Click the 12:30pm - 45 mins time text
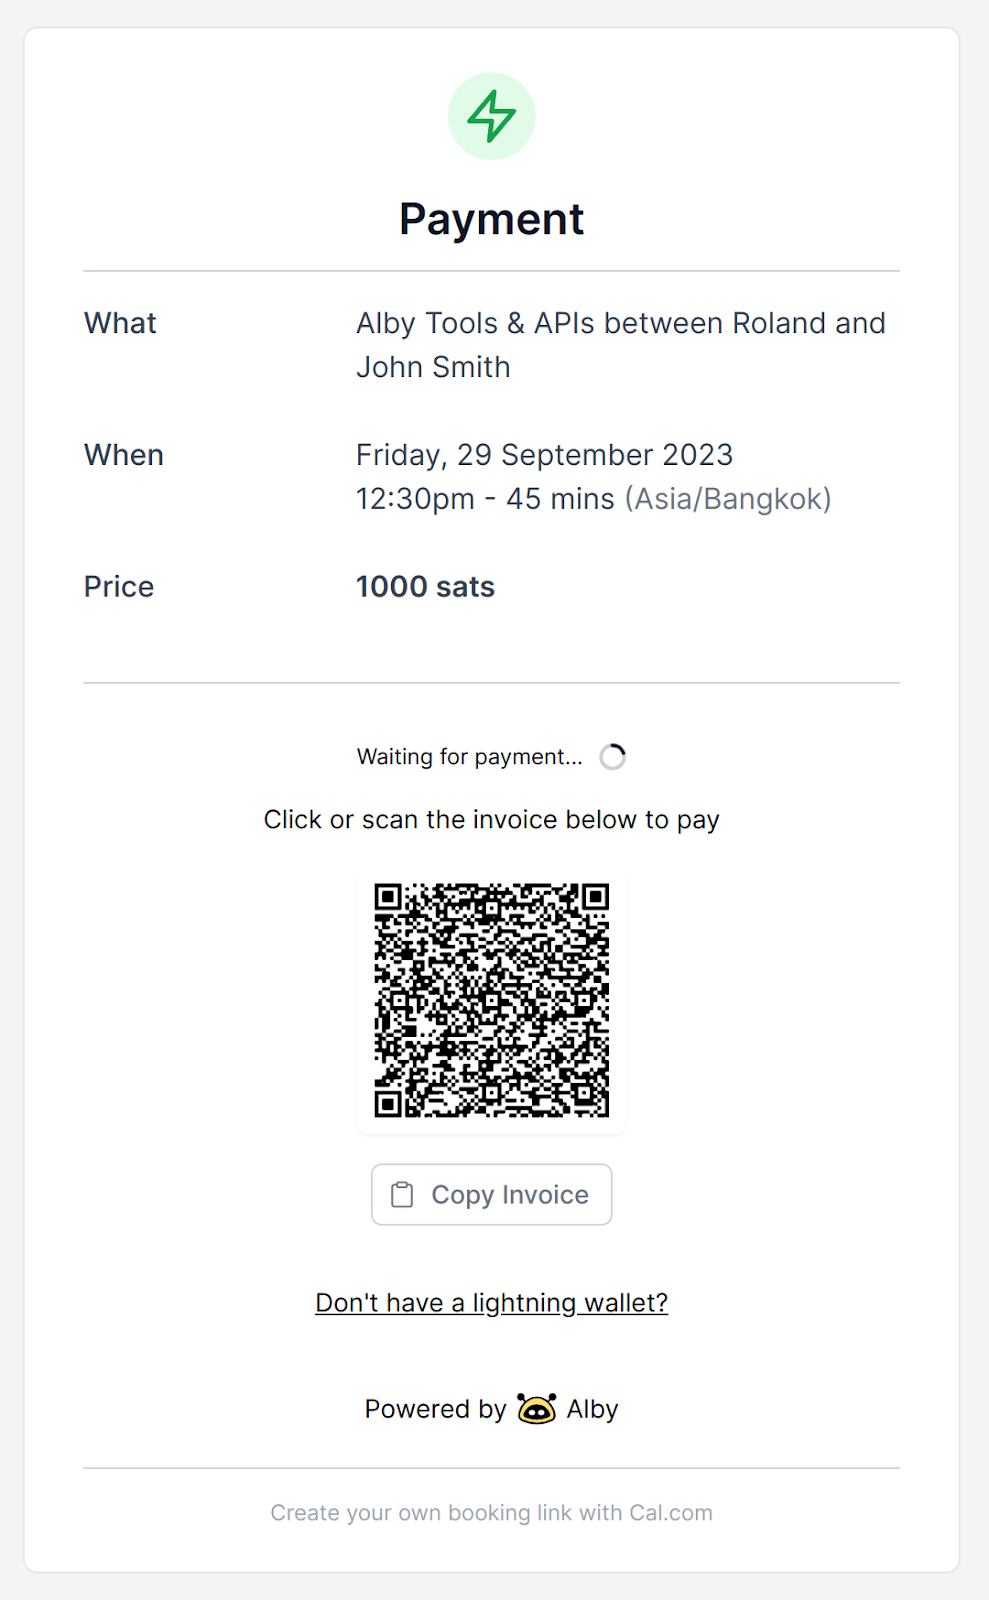989x1600 pixels. [485, 499]
